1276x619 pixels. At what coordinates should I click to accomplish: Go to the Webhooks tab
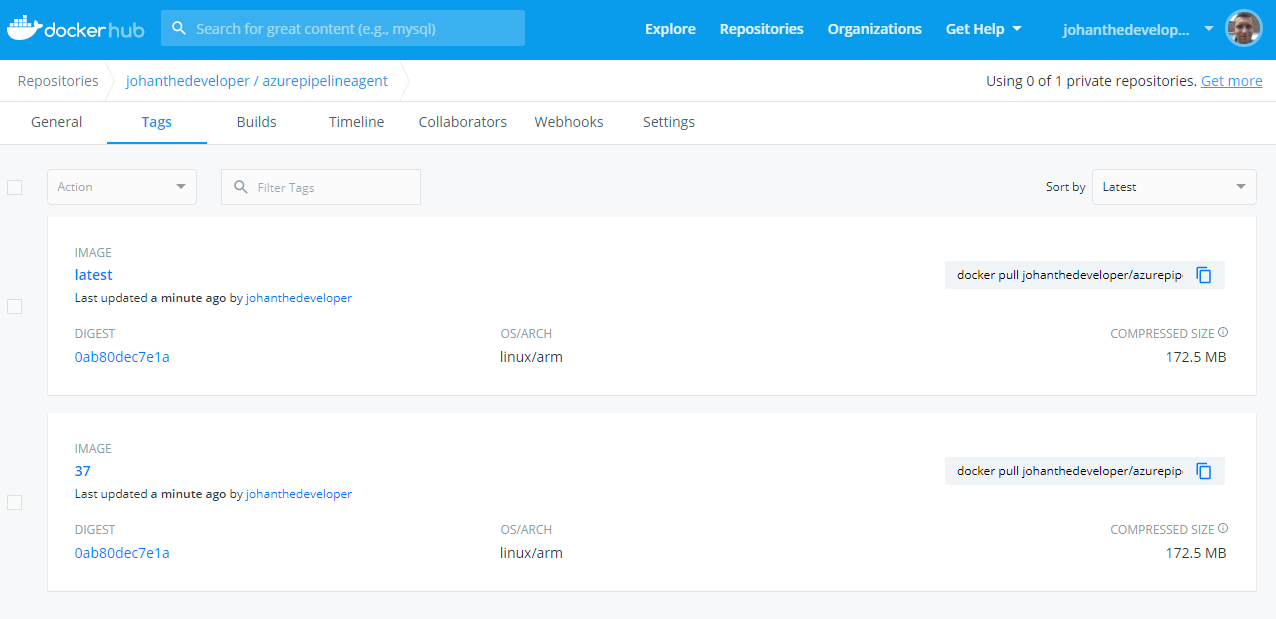coord(569,122)
